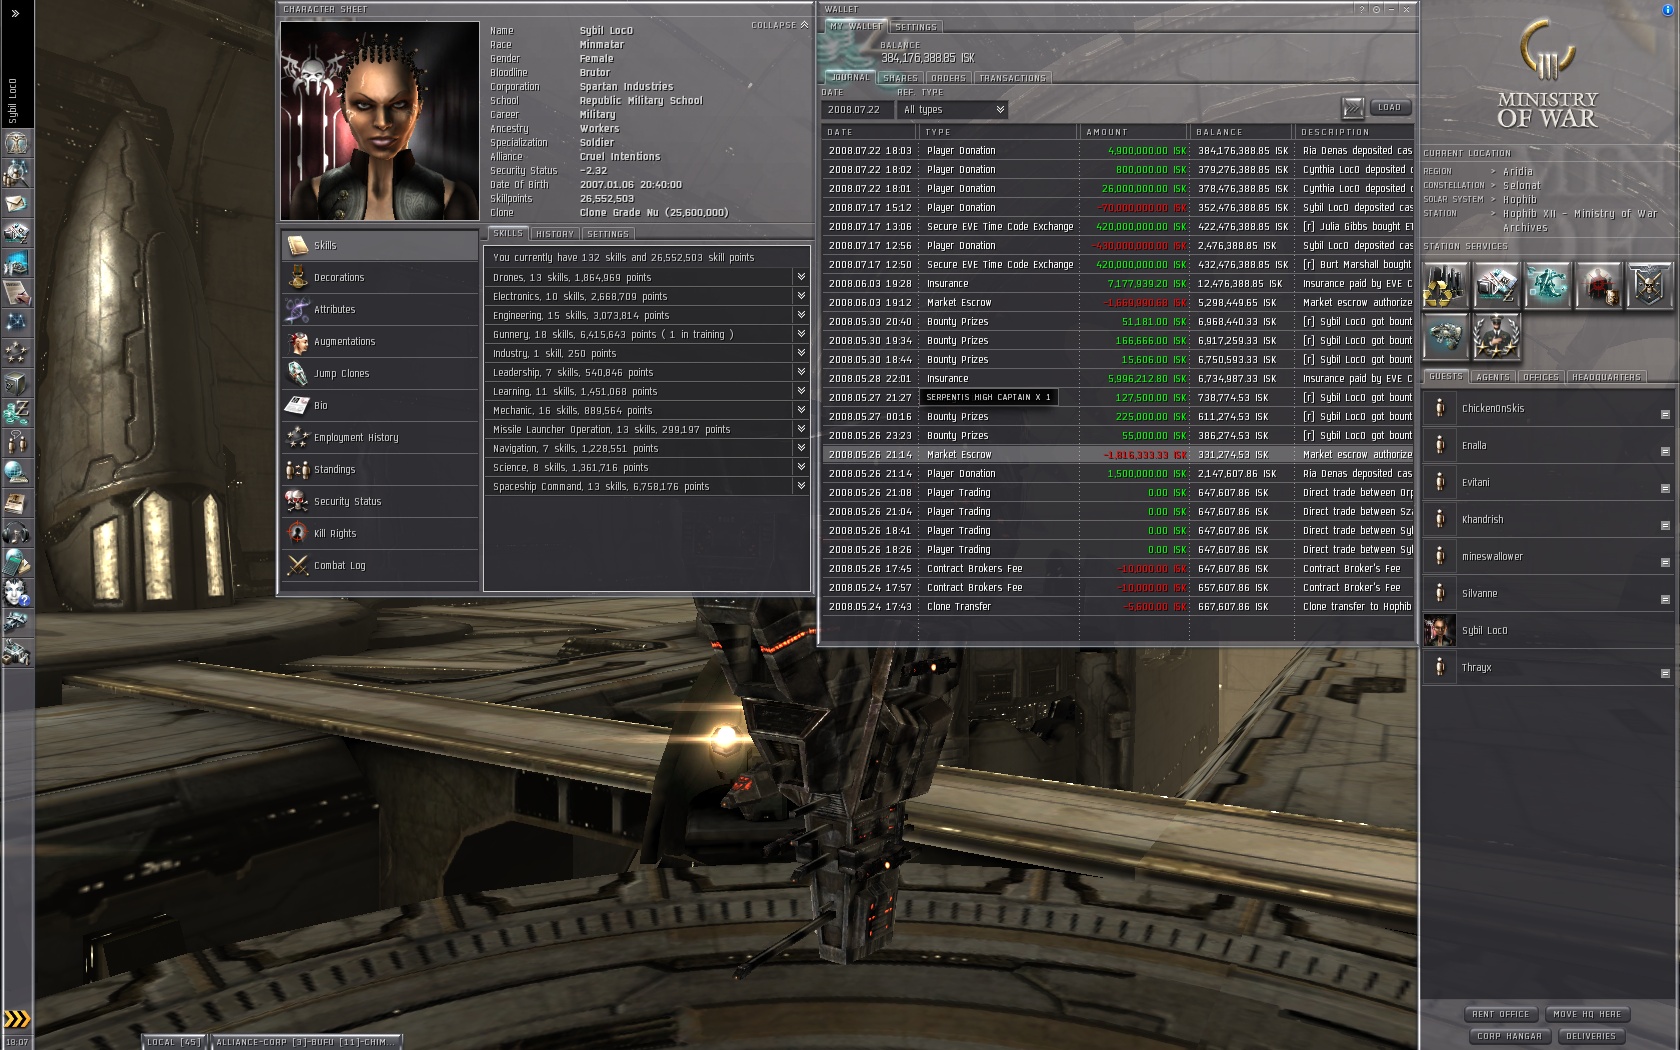Expand the Drones skill group
This screenshot has height=1050, width=1680.
coord(801,277)
